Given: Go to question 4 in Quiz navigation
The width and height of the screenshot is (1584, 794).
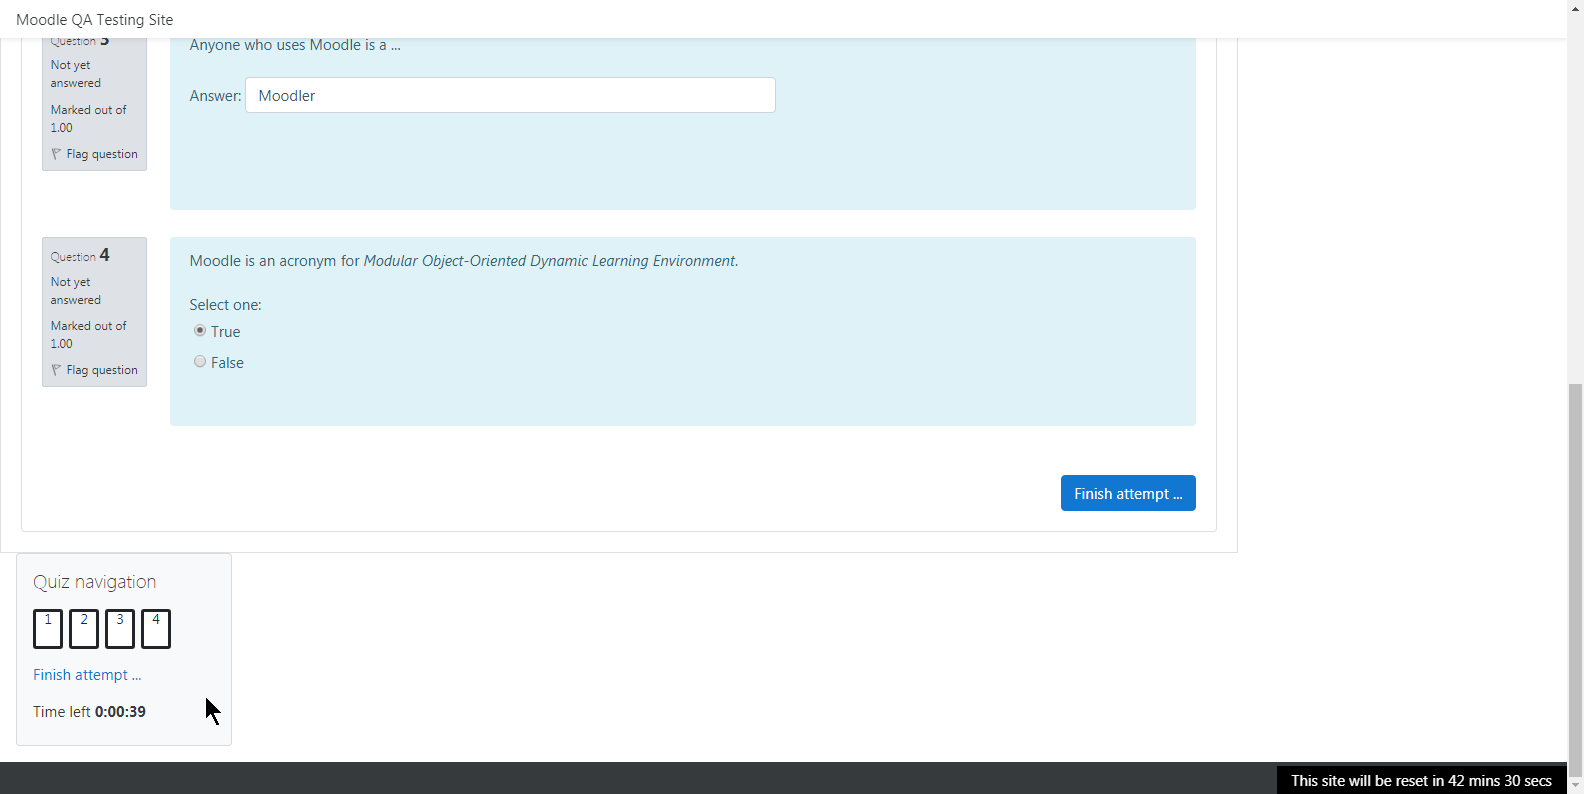Looking at the screenshot, I should point(156,629).
